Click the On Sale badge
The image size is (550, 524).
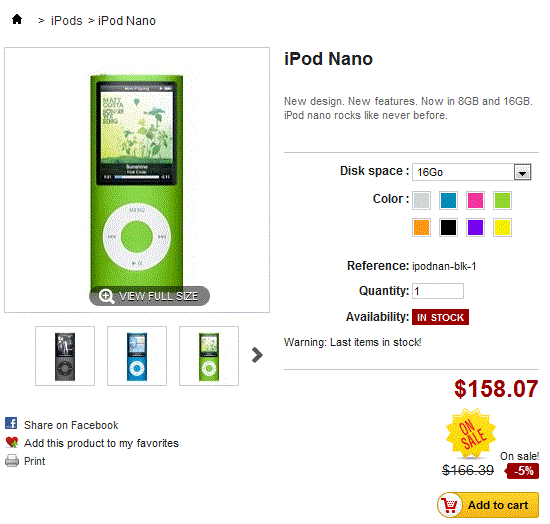click(x=471, y=434)
